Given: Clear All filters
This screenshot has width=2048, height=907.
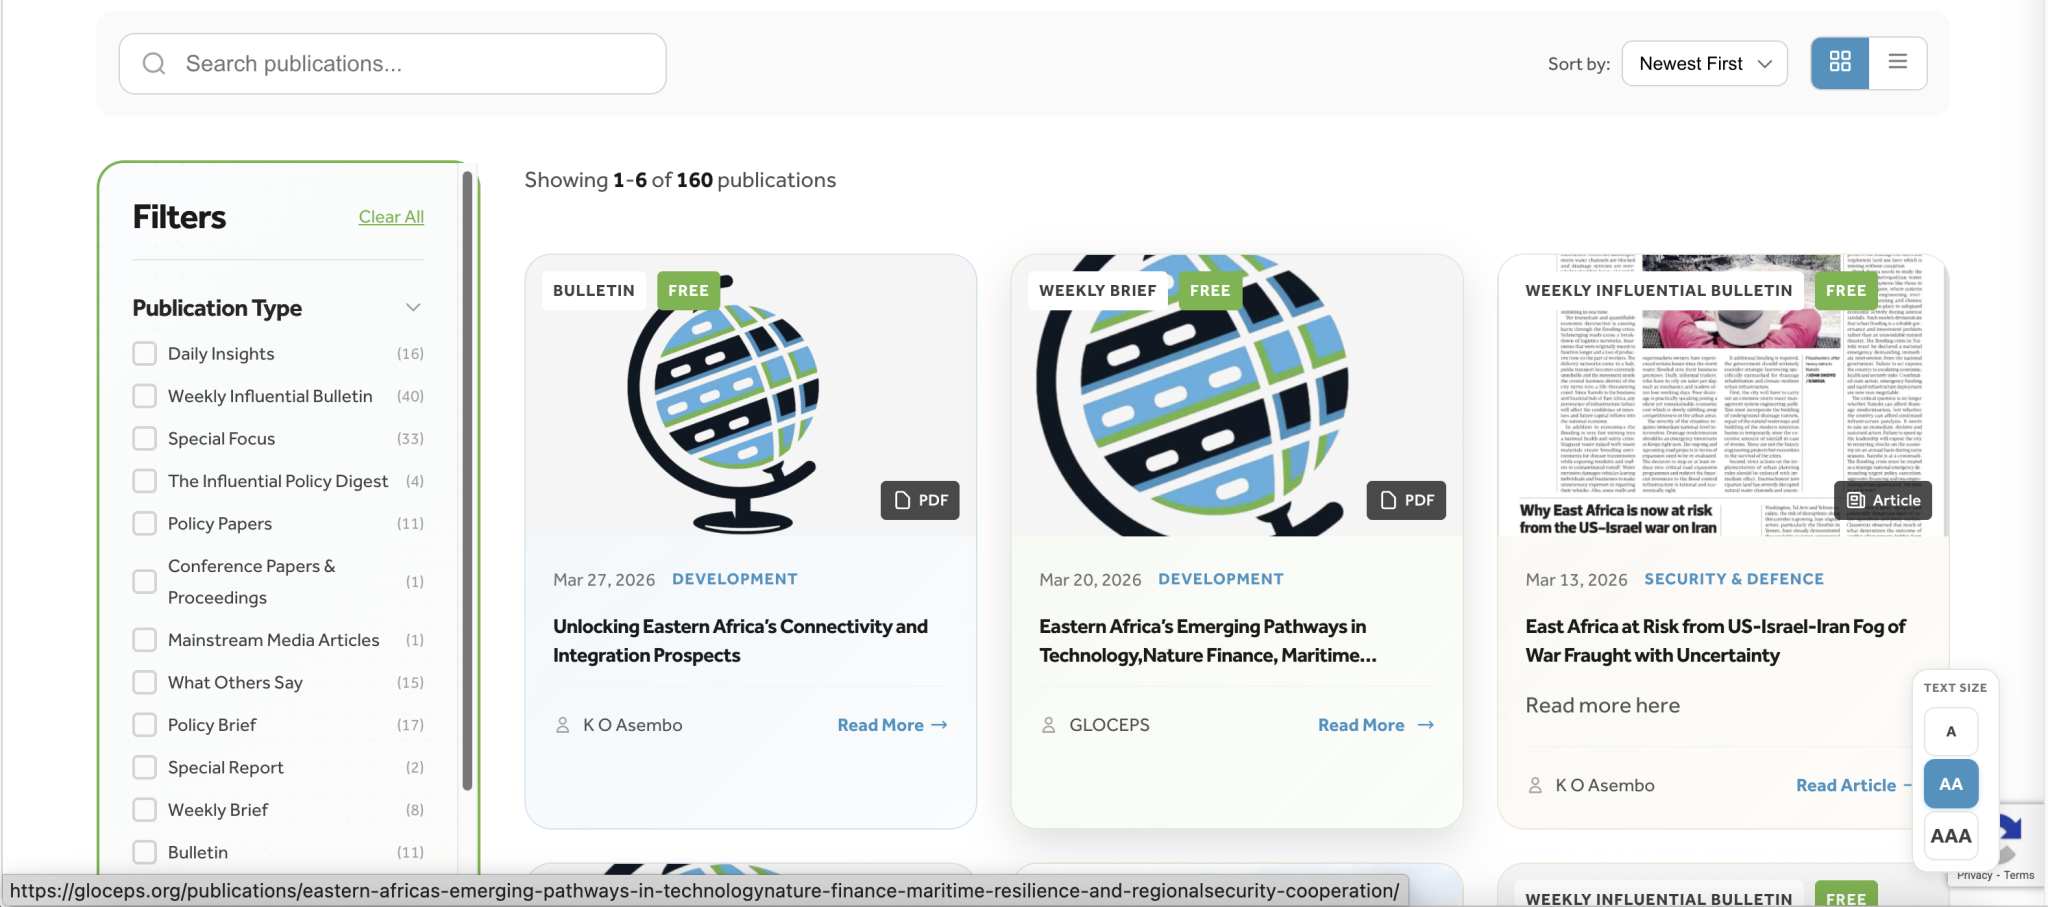Looking at the screenshot, I should tap(391, 217).
